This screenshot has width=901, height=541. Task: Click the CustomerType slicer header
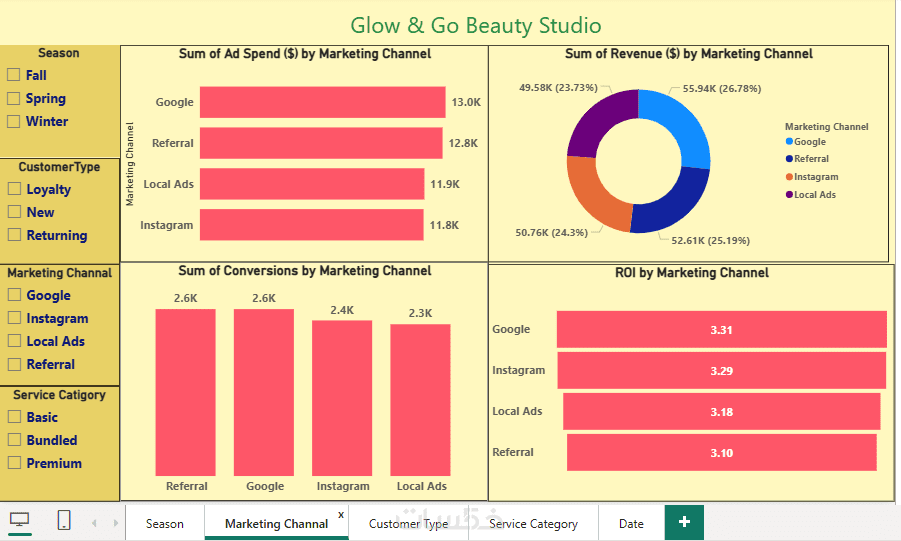coord(59,167)
